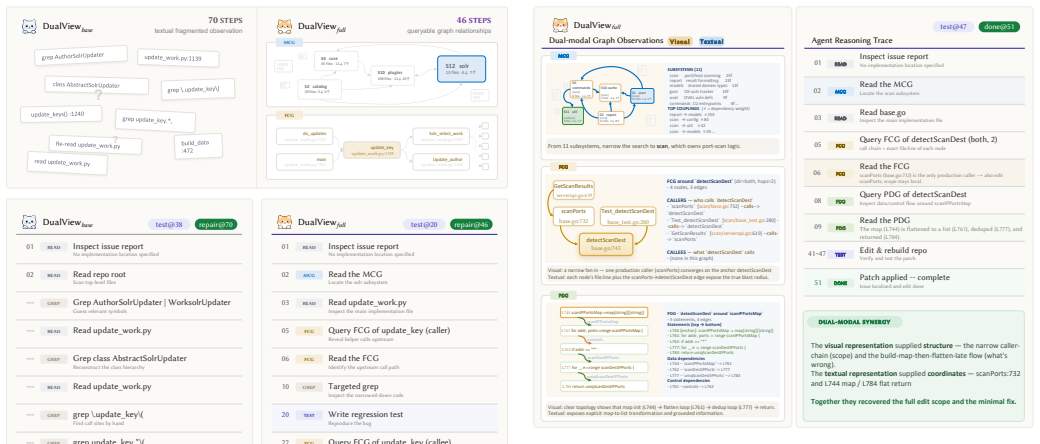The width and height of the screenshot is (1040, 444).
Task: Select the Visual modality tag
Action: pos(680,41)
